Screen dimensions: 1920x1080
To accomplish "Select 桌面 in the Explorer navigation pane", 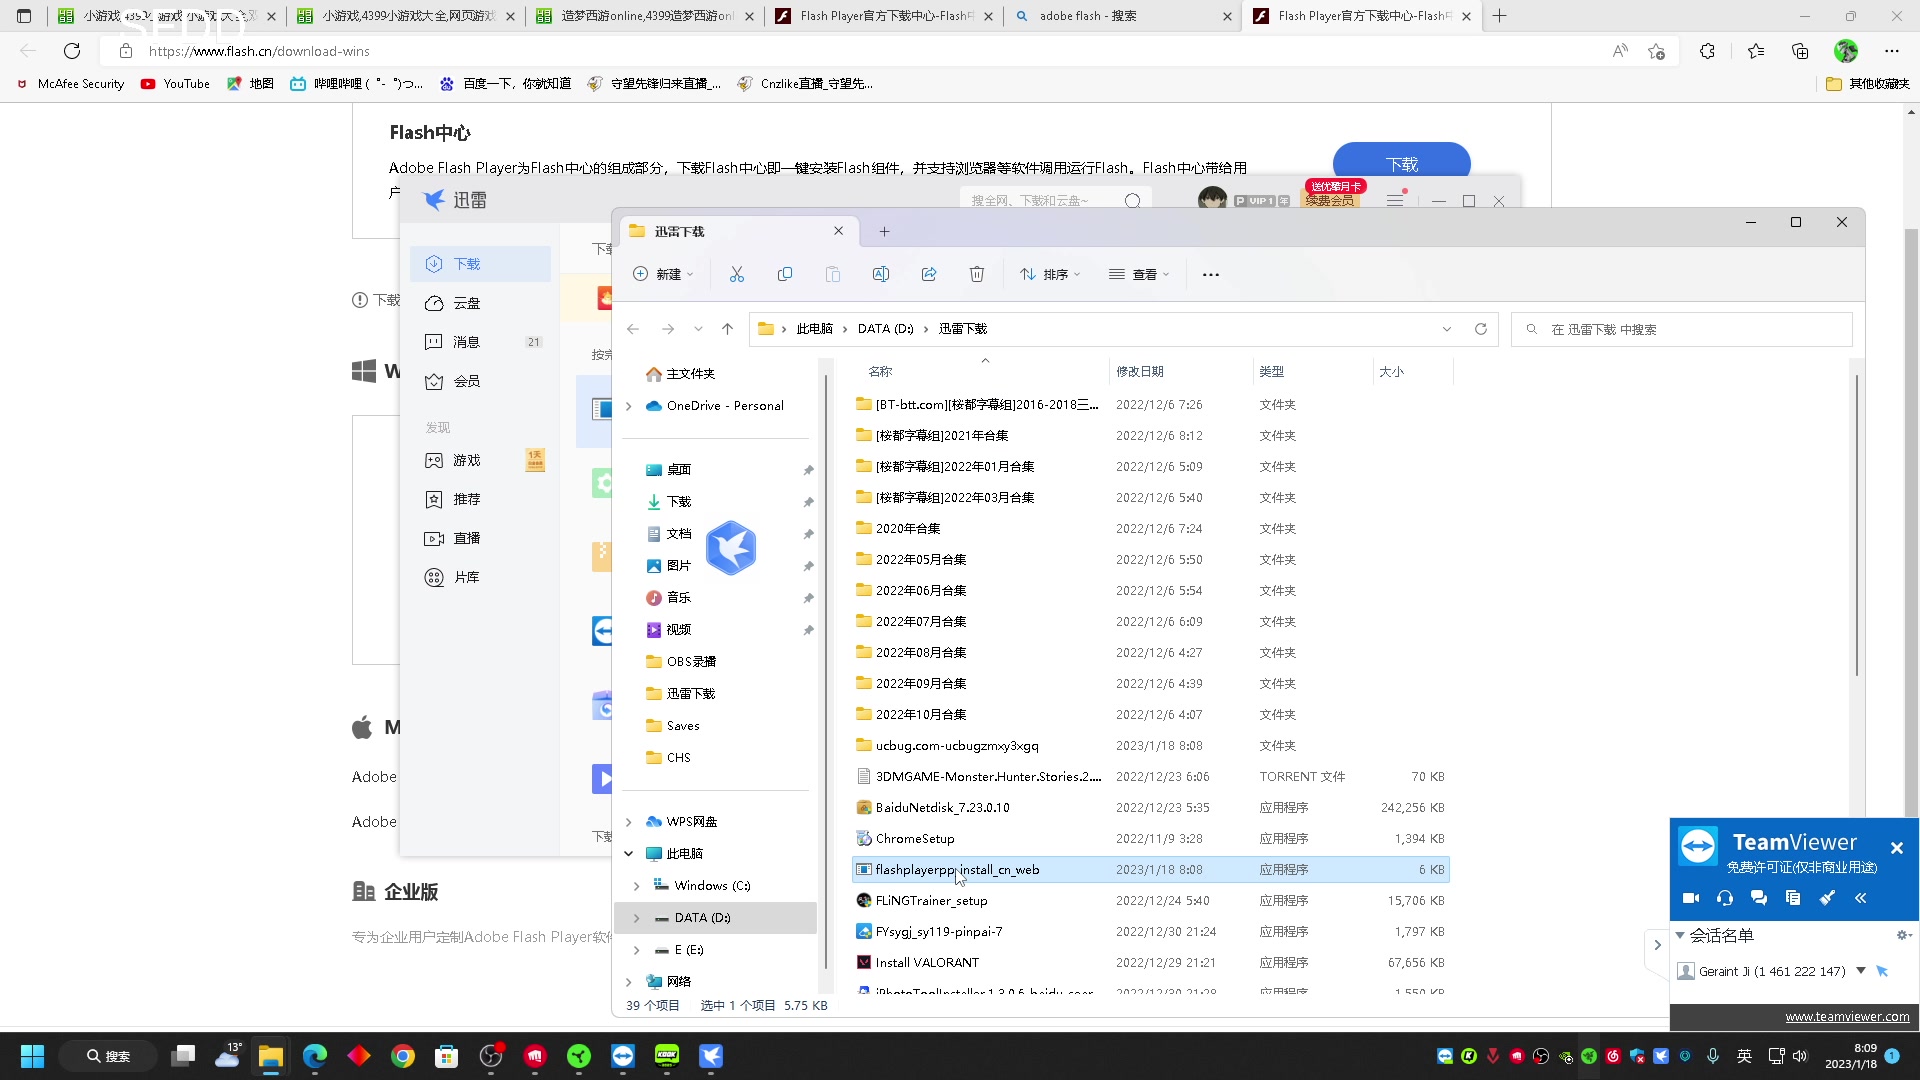I will pyautogui.click(x=679, y=470).
